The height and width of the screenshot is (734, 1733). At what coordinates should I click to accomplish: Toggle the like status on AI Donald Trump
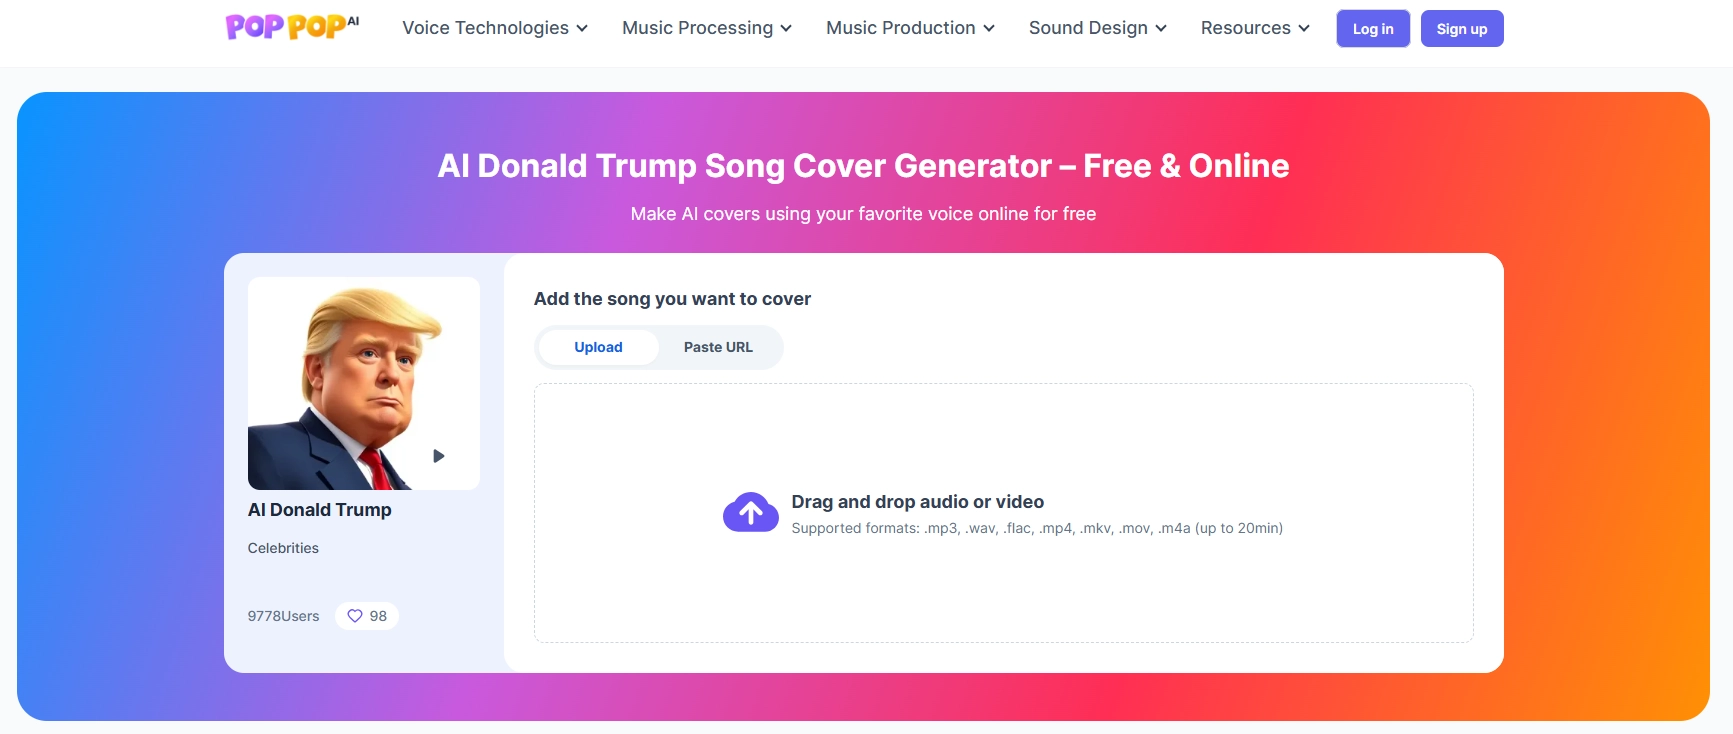point(366,616)
